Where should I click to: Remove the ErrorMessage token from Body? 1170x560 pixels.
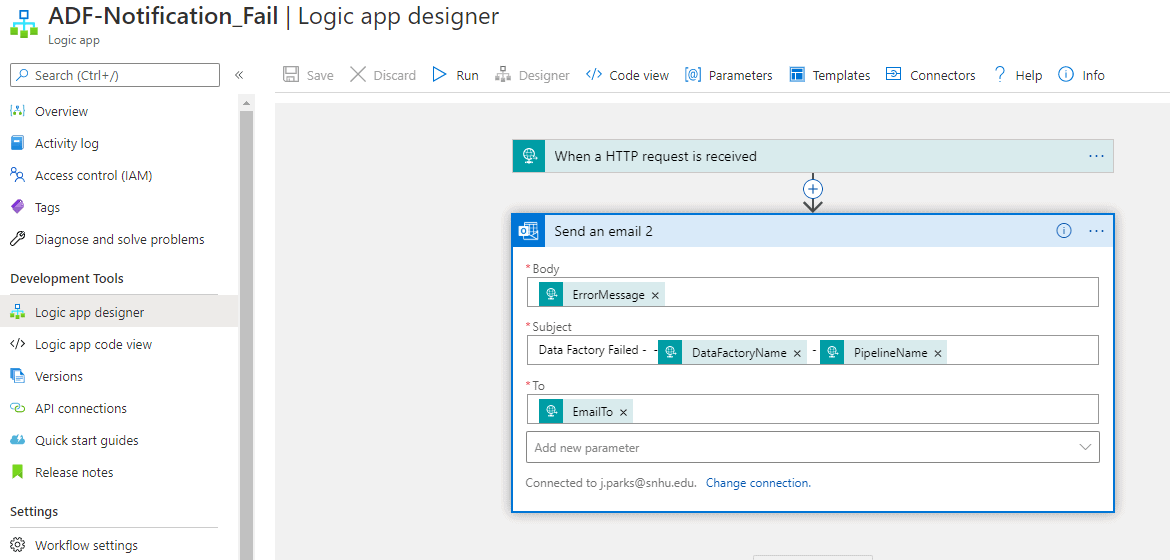[x=655, y=296]
